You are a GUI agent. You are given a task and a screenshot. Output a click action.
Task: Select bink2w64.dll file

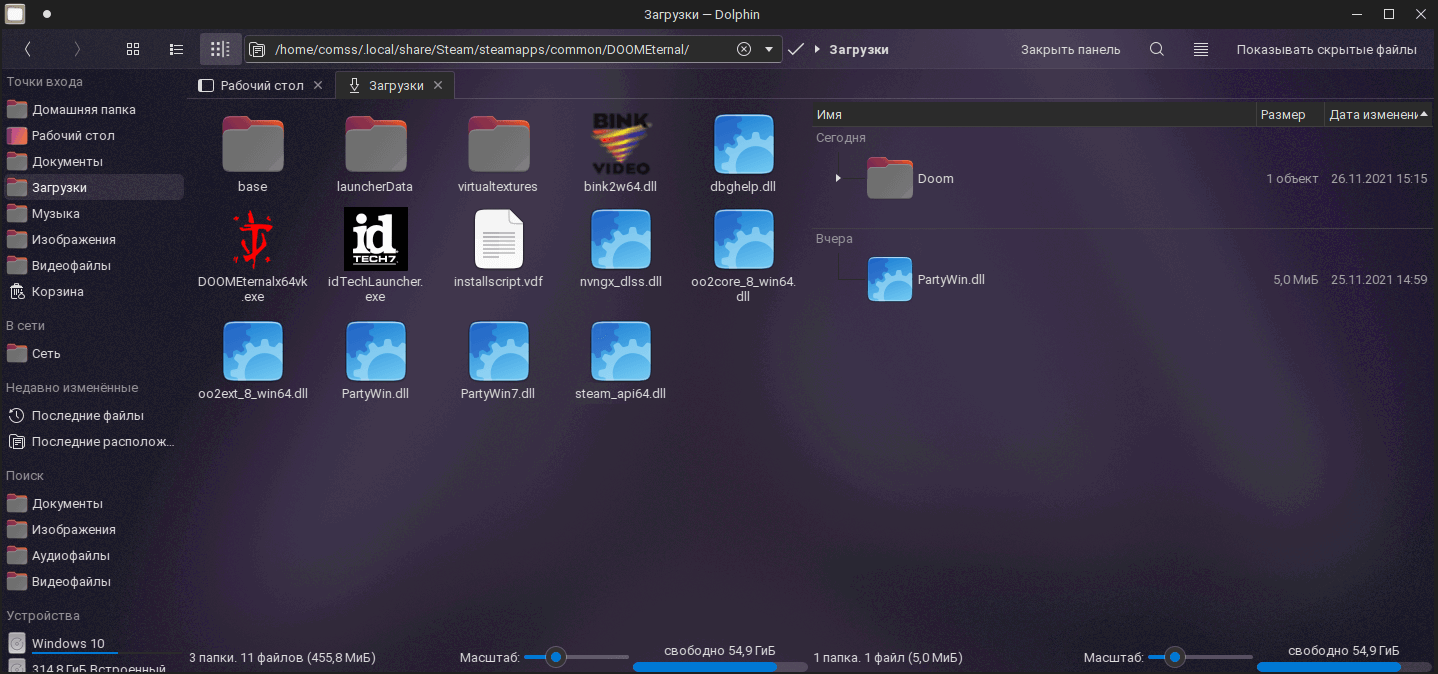(x=621, y=154)
